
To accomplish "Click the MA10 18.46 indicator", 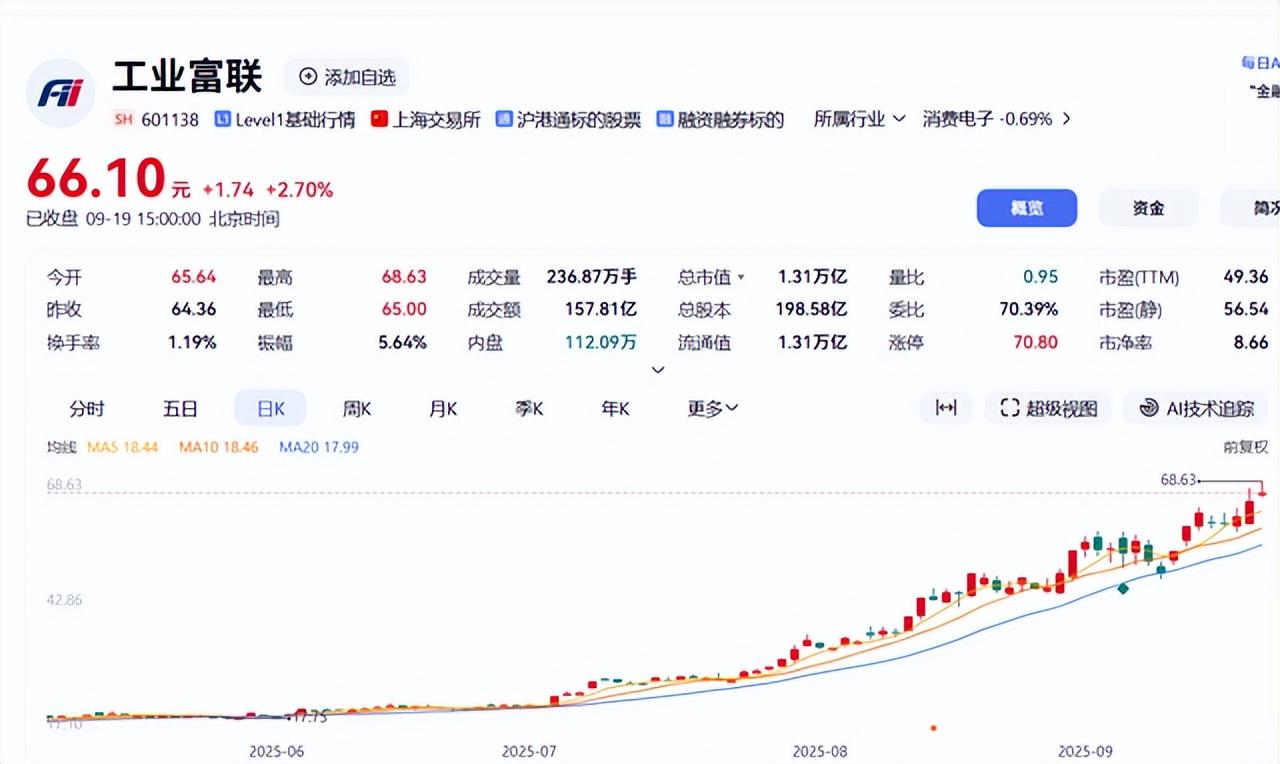I will click(x=218, y=447).
